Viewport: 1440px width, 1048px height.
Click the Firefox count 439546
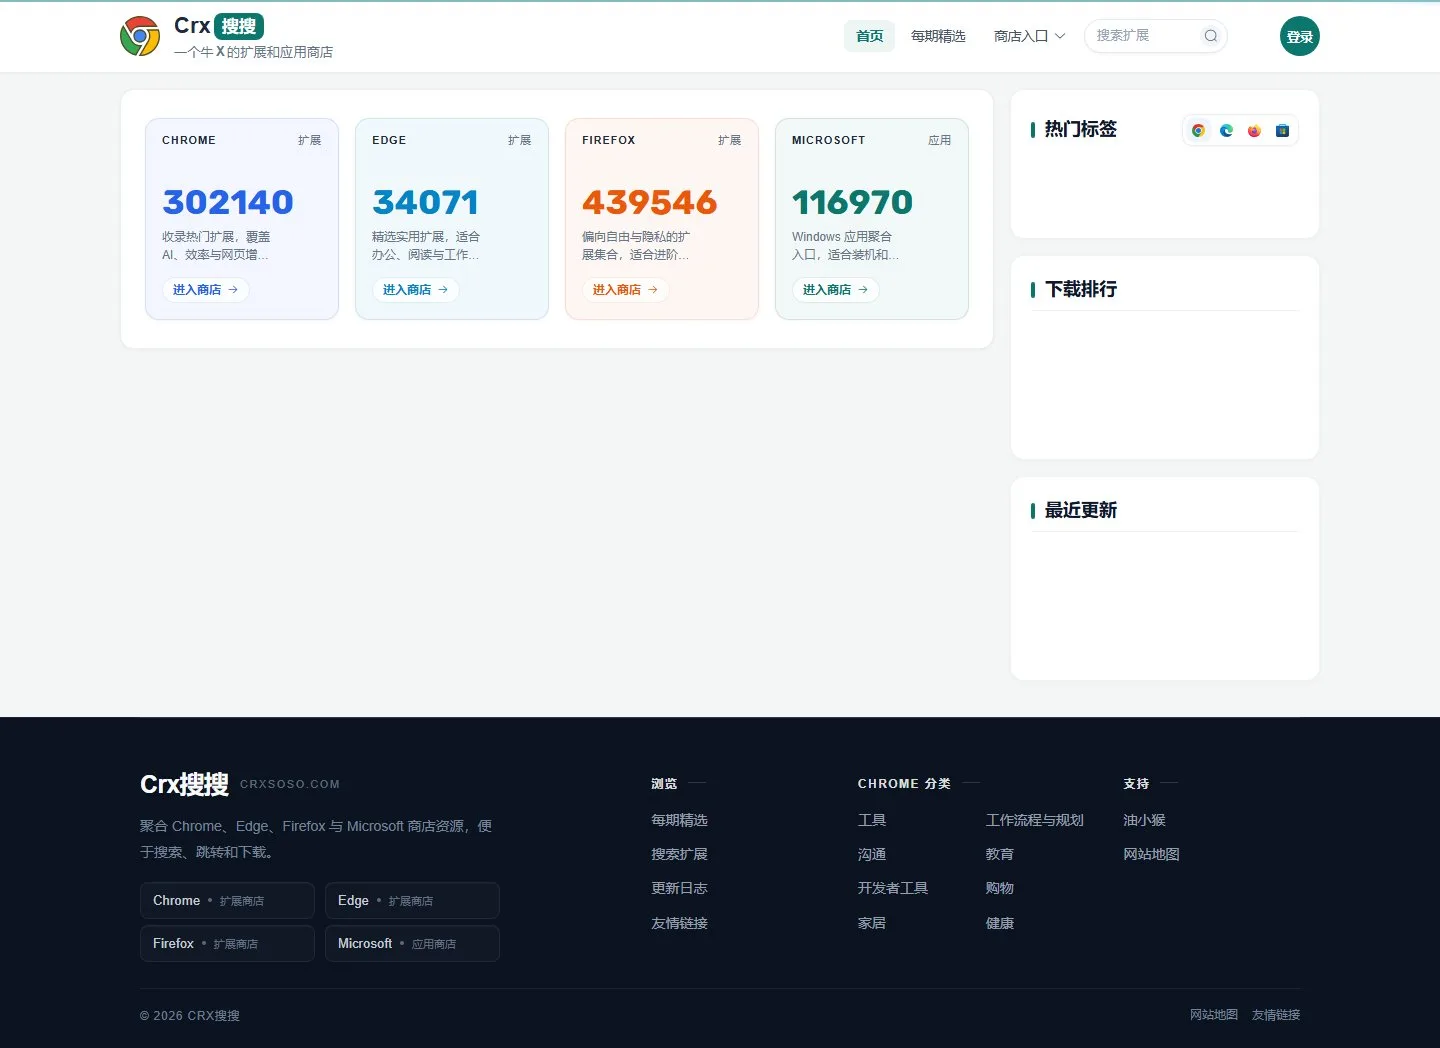tap(650, 202)
